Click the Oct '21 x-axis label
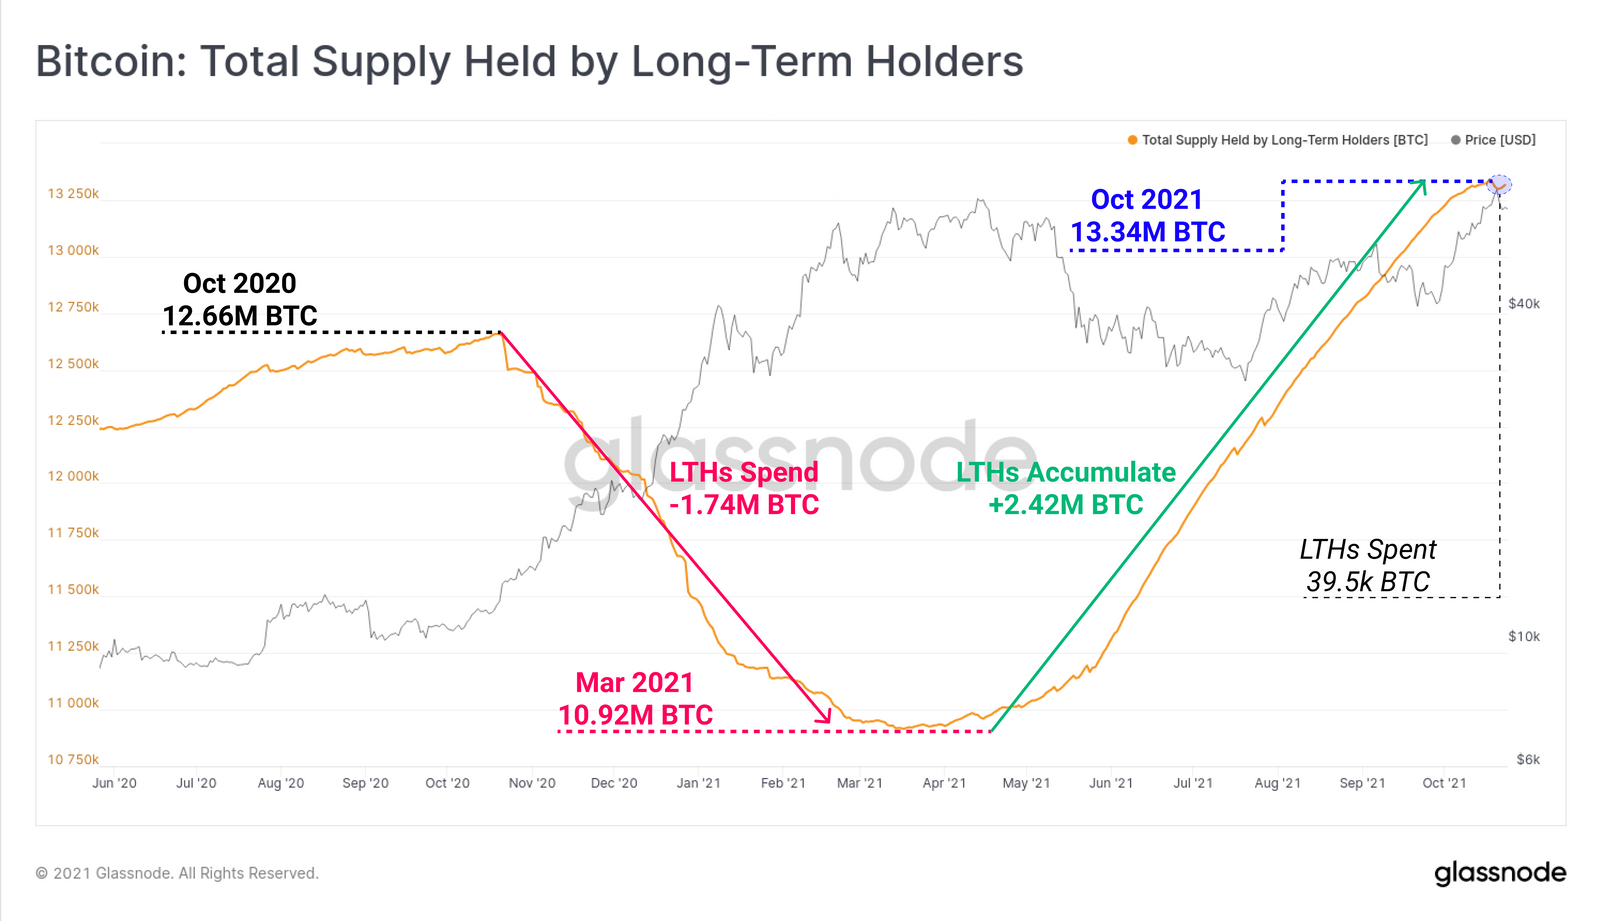 pyautogui.click(x=1444, y=783)
